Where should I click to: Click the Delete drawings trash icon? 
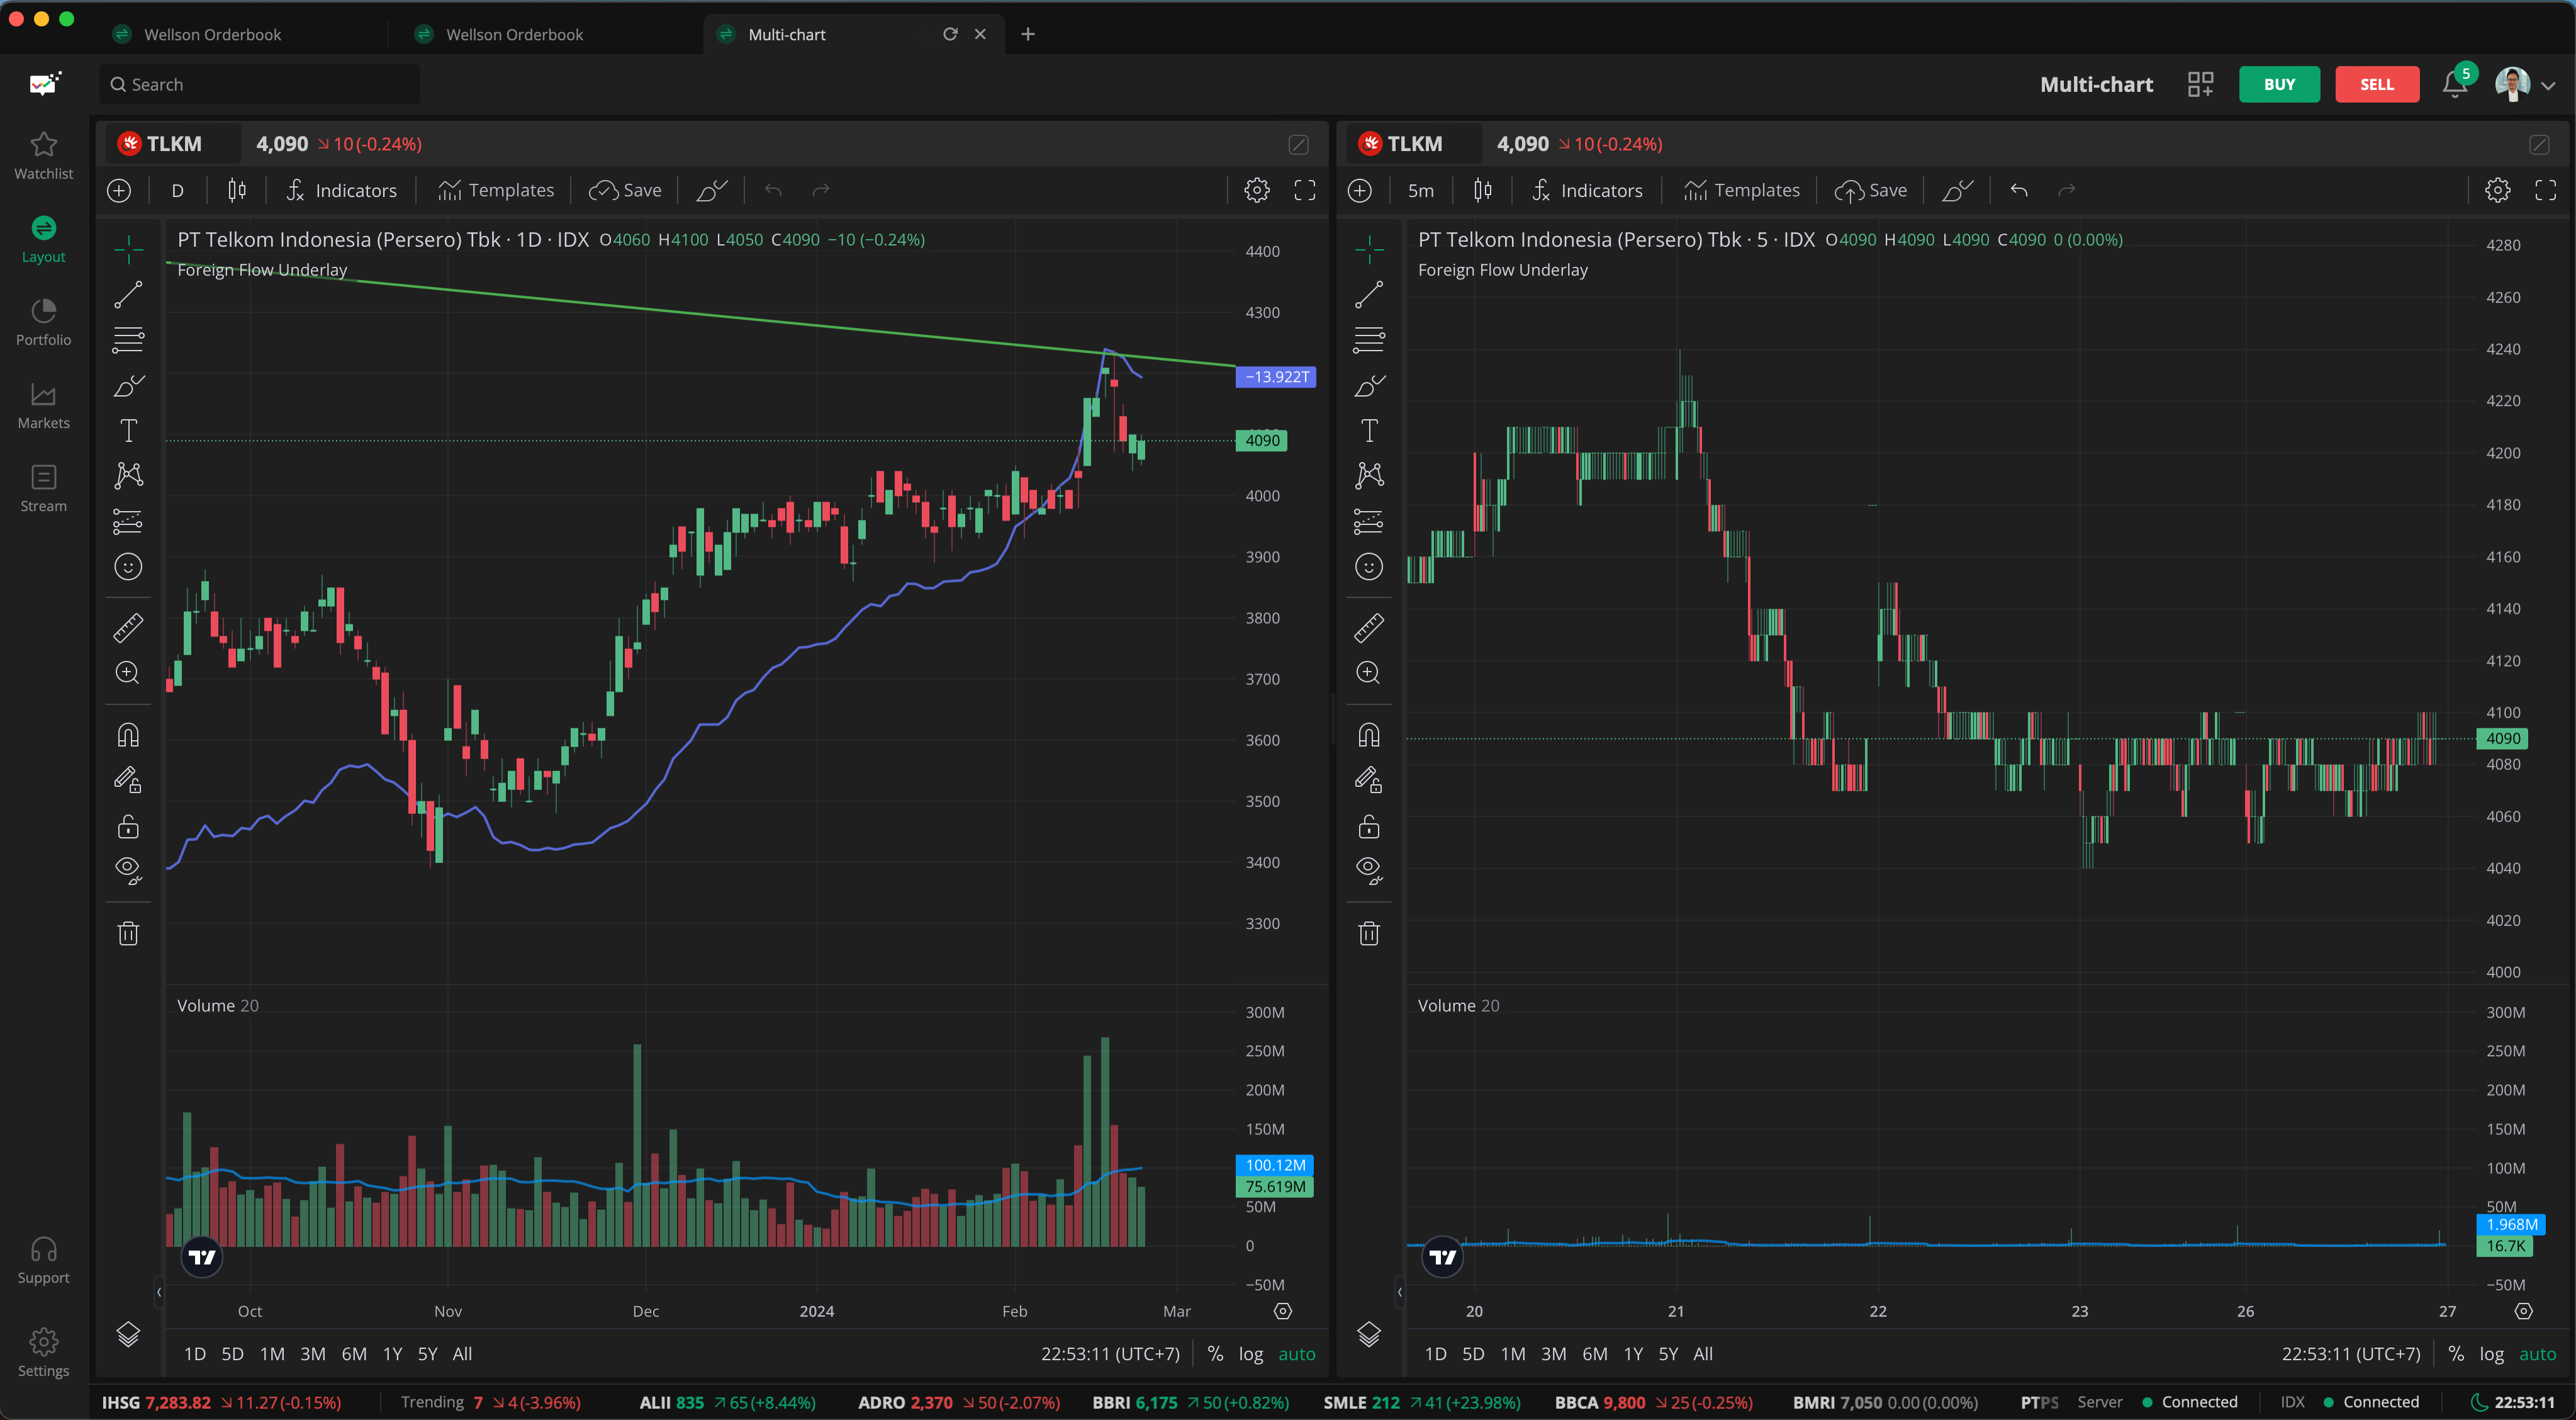click(x=128, y=932)
